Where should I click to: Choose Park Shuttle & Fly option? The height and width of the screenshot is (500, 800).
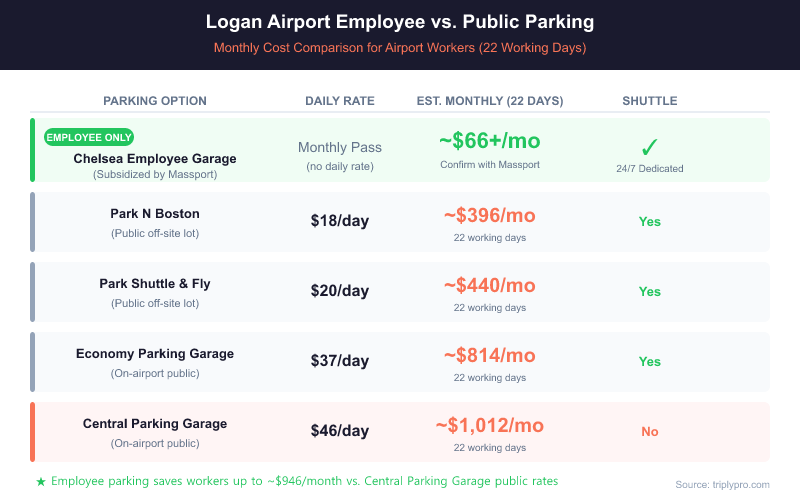point(155,283)
